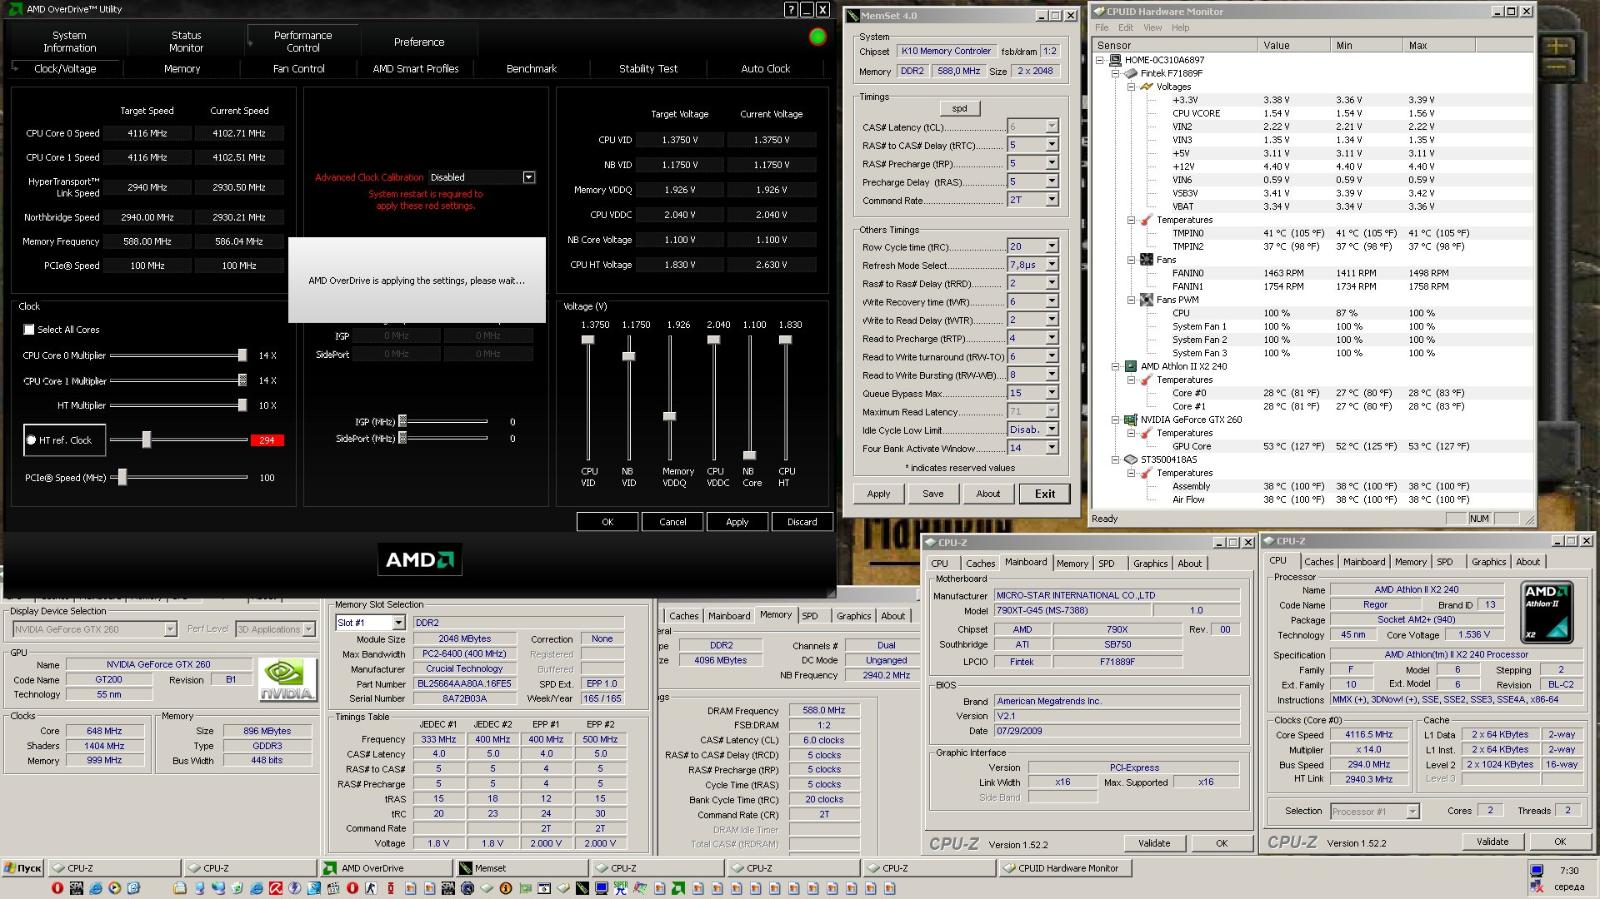This screenshot has height=899, width=1600.
Task: Click the spd button in MemSet Timings
Action: (960, 108)
